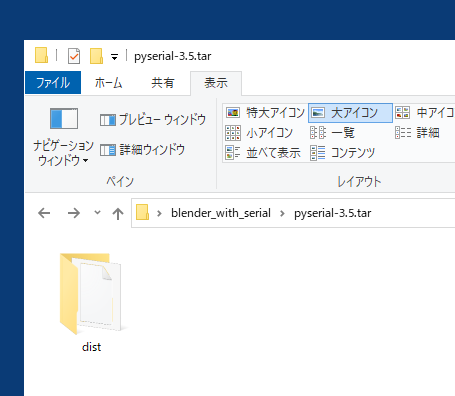This screenshot has height=396, width=455.
Task: Expand chevron before blender_with_serial breadcrumb
Action: 159,213
